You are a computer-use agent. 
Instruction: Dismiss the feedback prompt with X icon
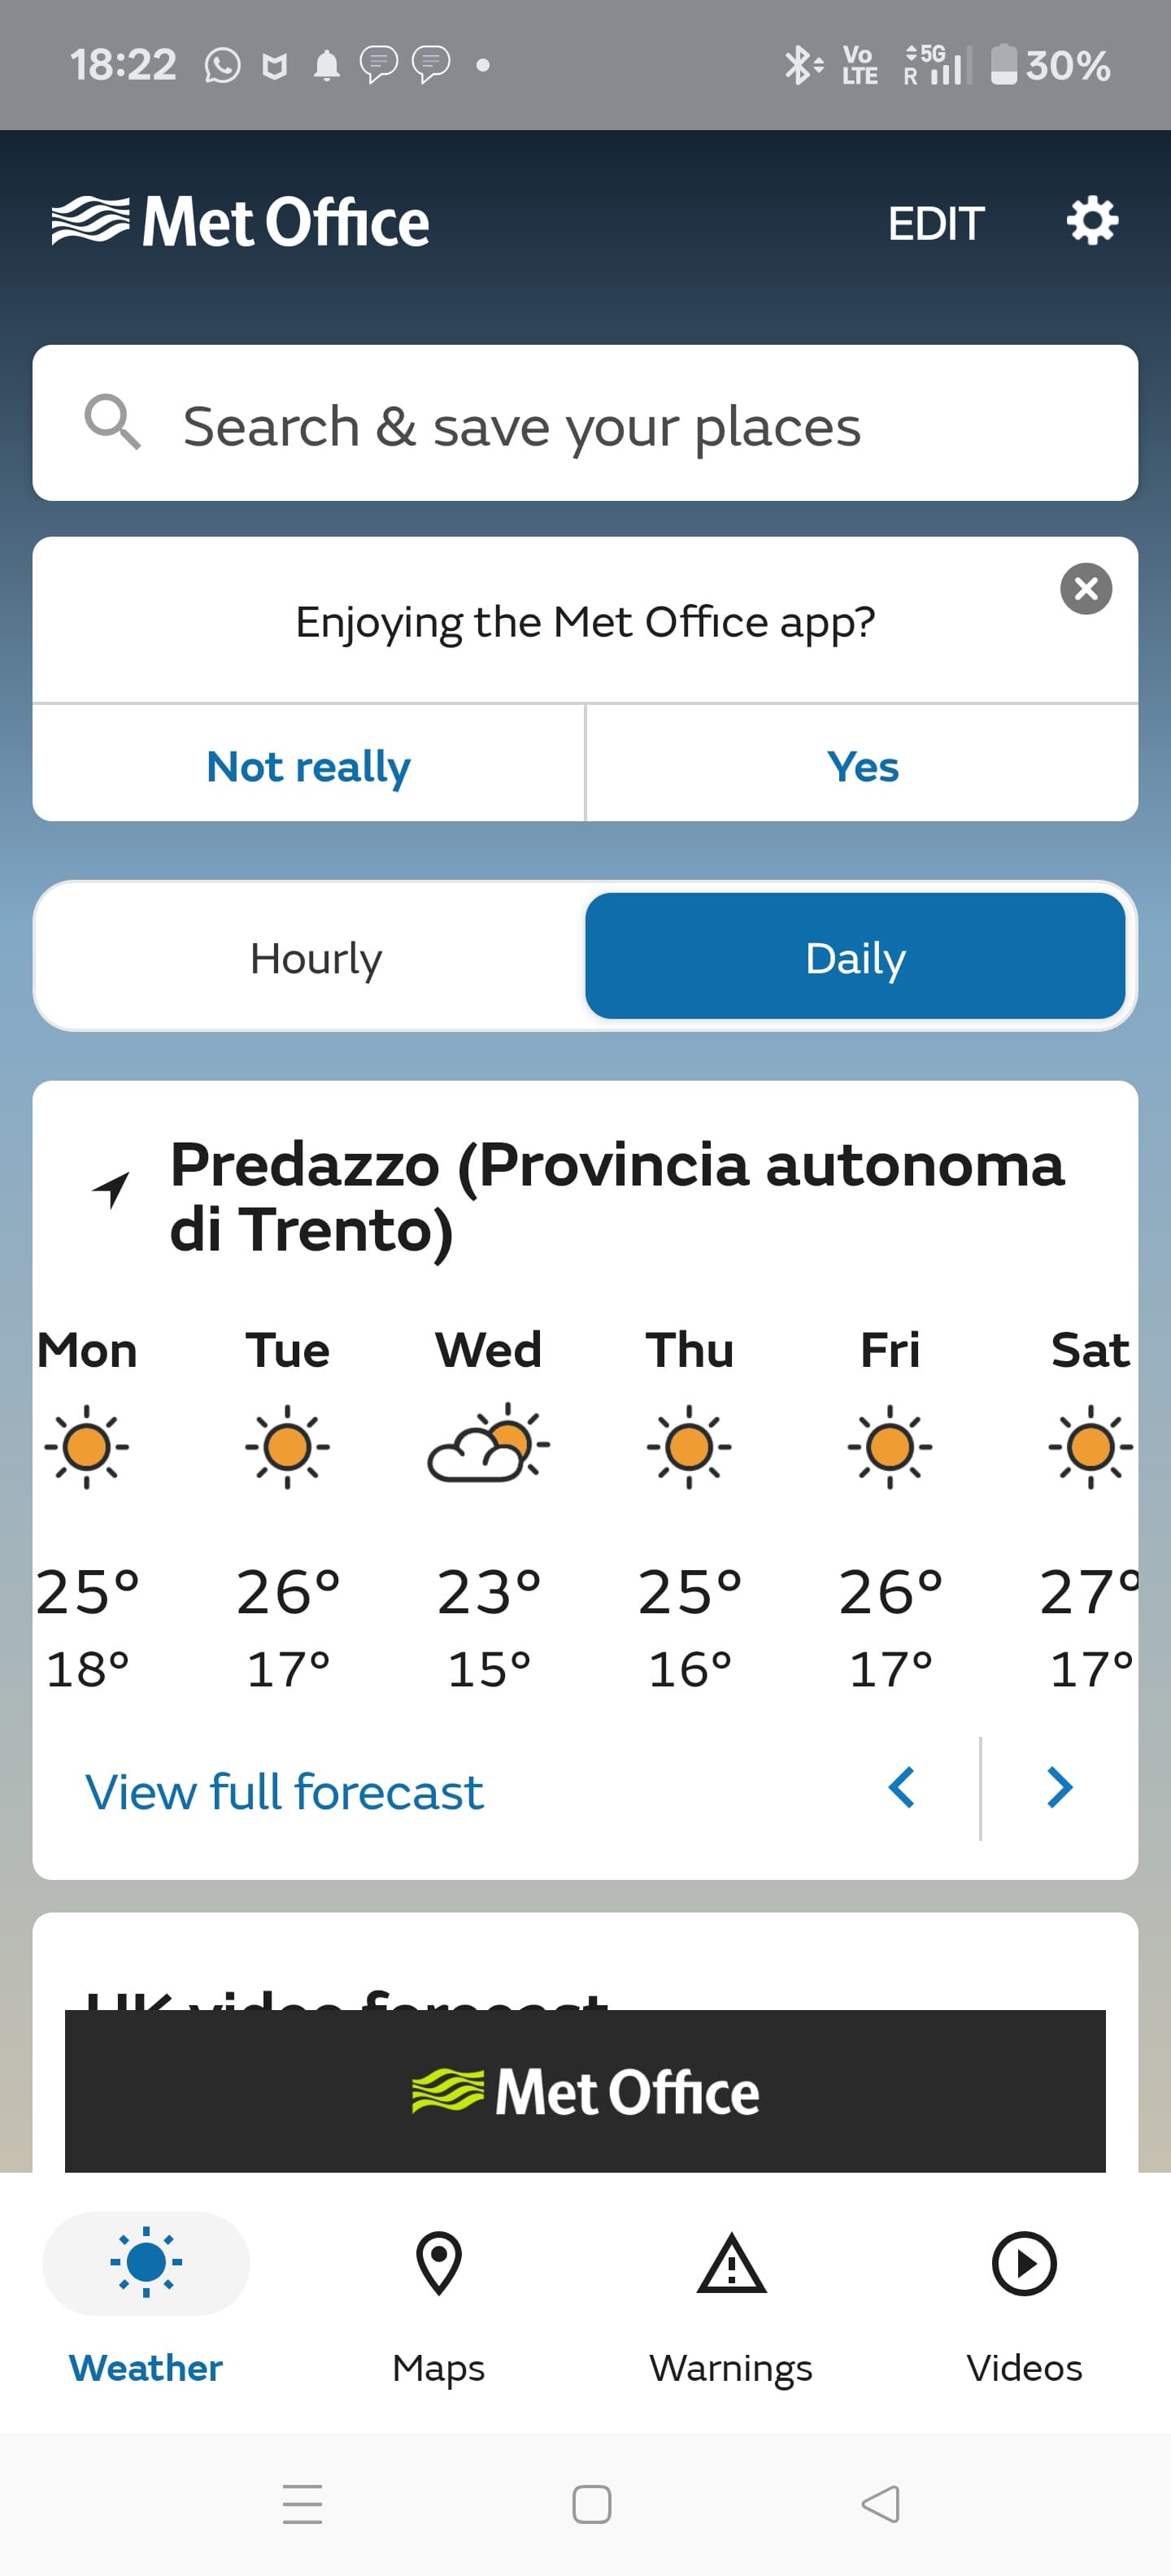point(1085,589)
